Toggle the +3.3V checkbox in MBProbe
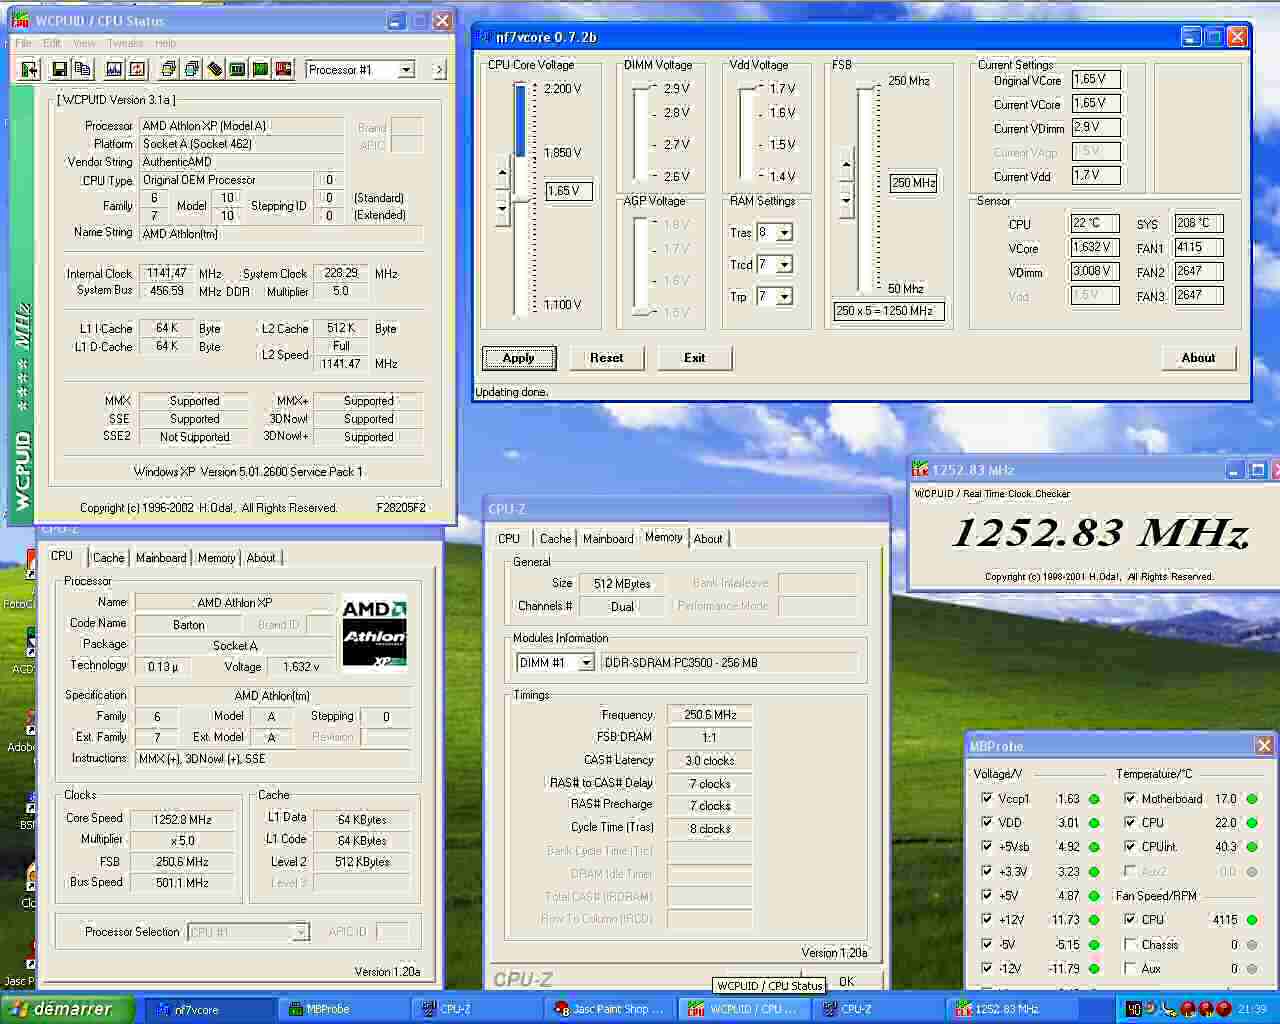 coord(987,871)
